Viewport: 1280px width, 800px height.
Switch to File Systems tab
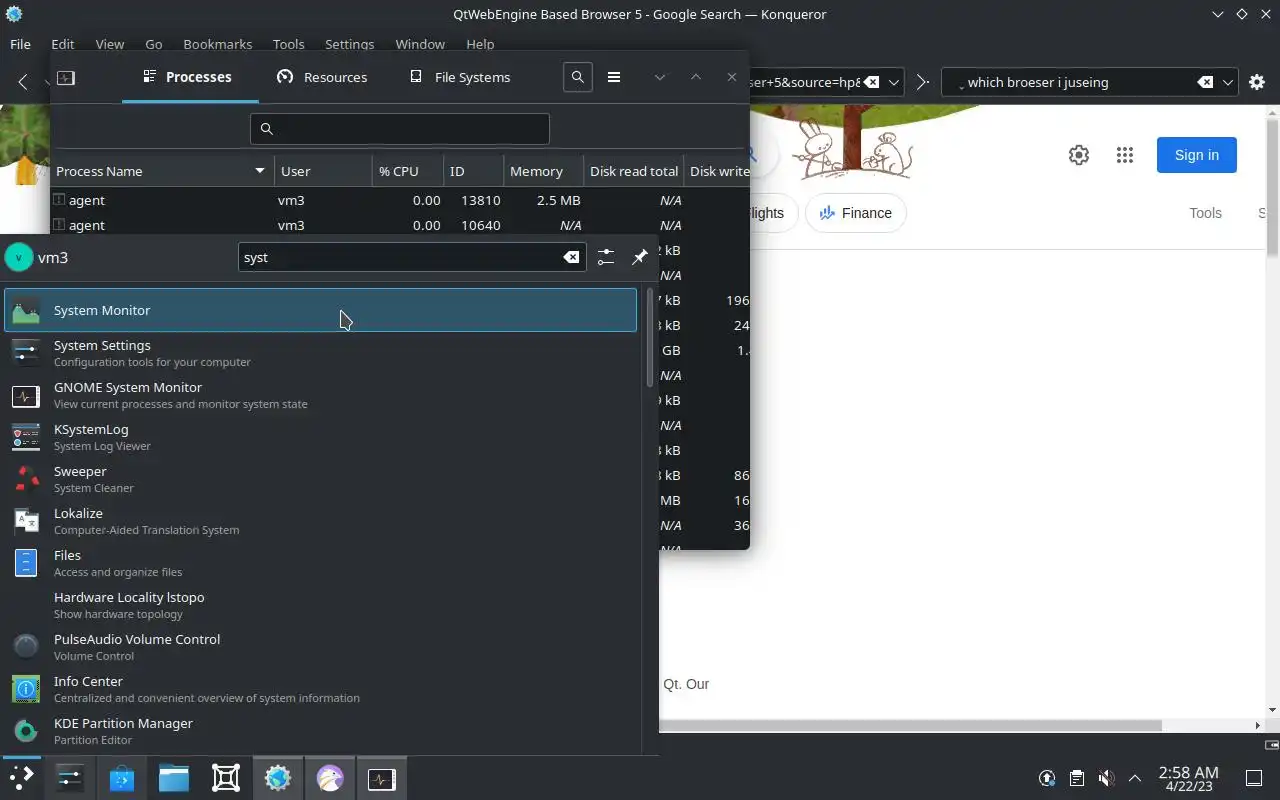(460, 77)
